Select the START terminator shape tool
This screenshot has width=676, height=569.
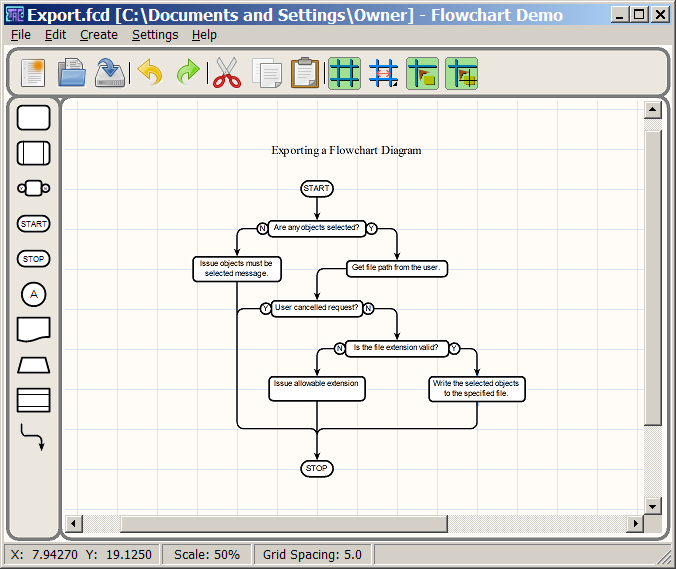(34, 224)
